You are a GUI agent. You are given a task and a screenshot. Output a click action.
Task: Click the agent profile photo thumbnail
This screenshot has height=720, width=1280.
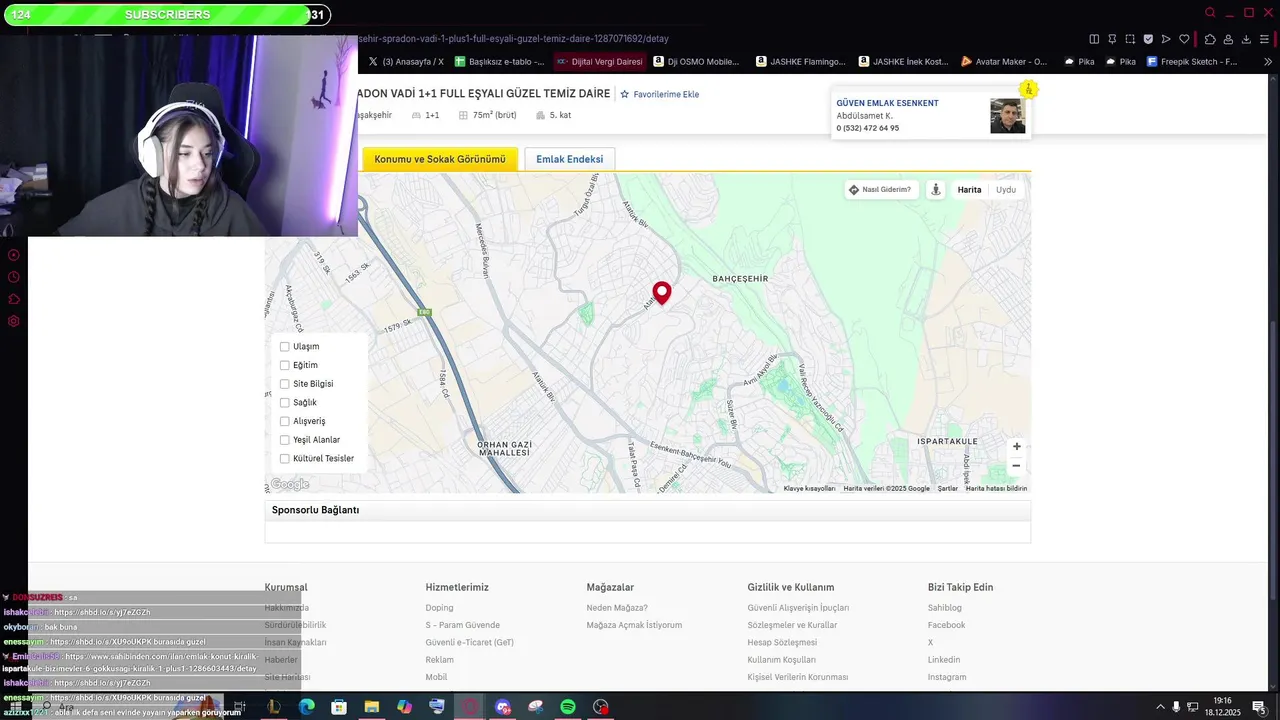[x=1007, y=116]
